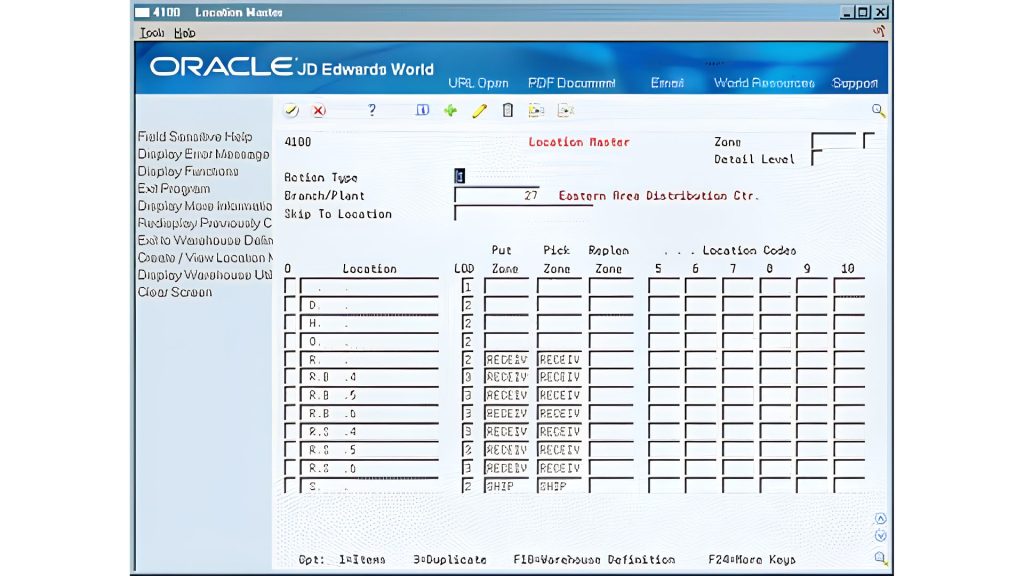Screen dimensions: 1024x576
Task: Click option field for location D. row
Action: click(x=290, y=304)
